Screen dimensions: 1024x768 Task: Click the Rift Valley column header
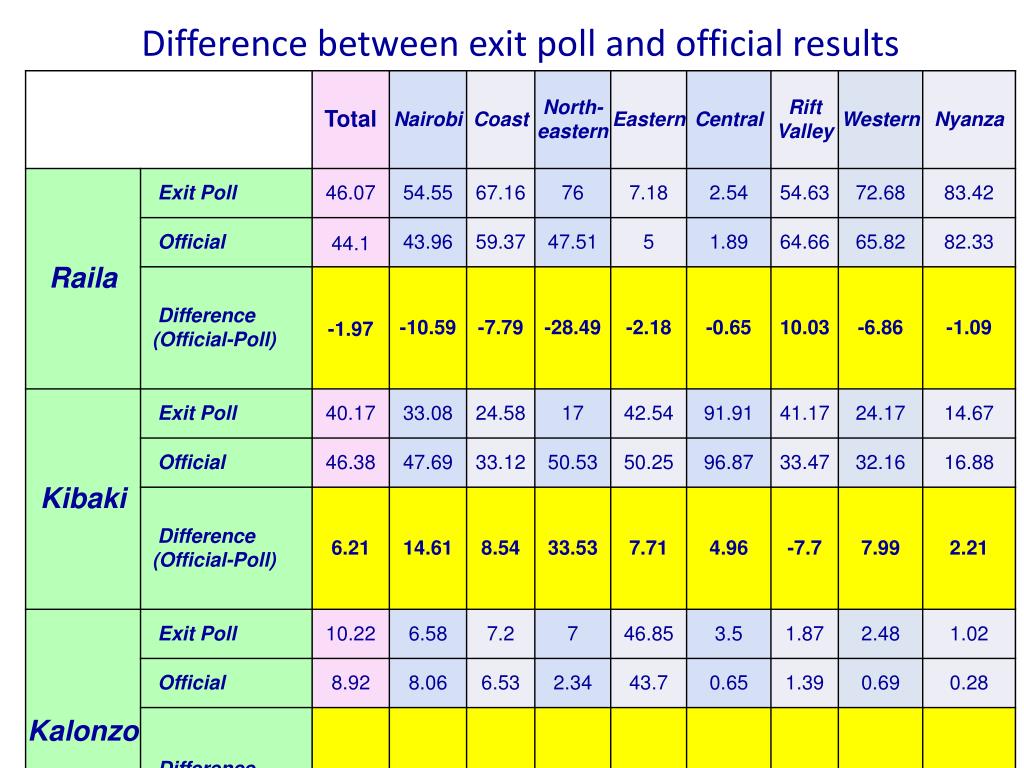tap(805, 120)
